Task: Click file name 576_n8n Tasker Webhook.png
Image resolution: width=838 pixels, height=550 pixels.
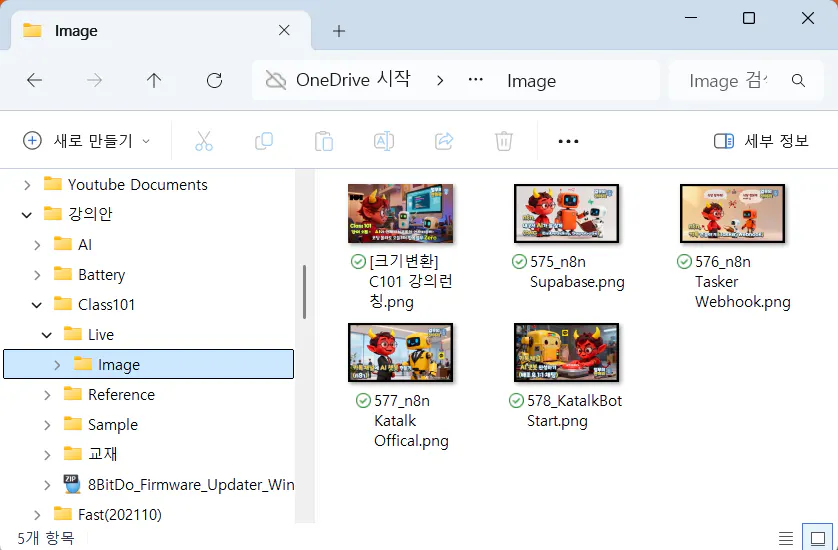Action: click(743, 282)
